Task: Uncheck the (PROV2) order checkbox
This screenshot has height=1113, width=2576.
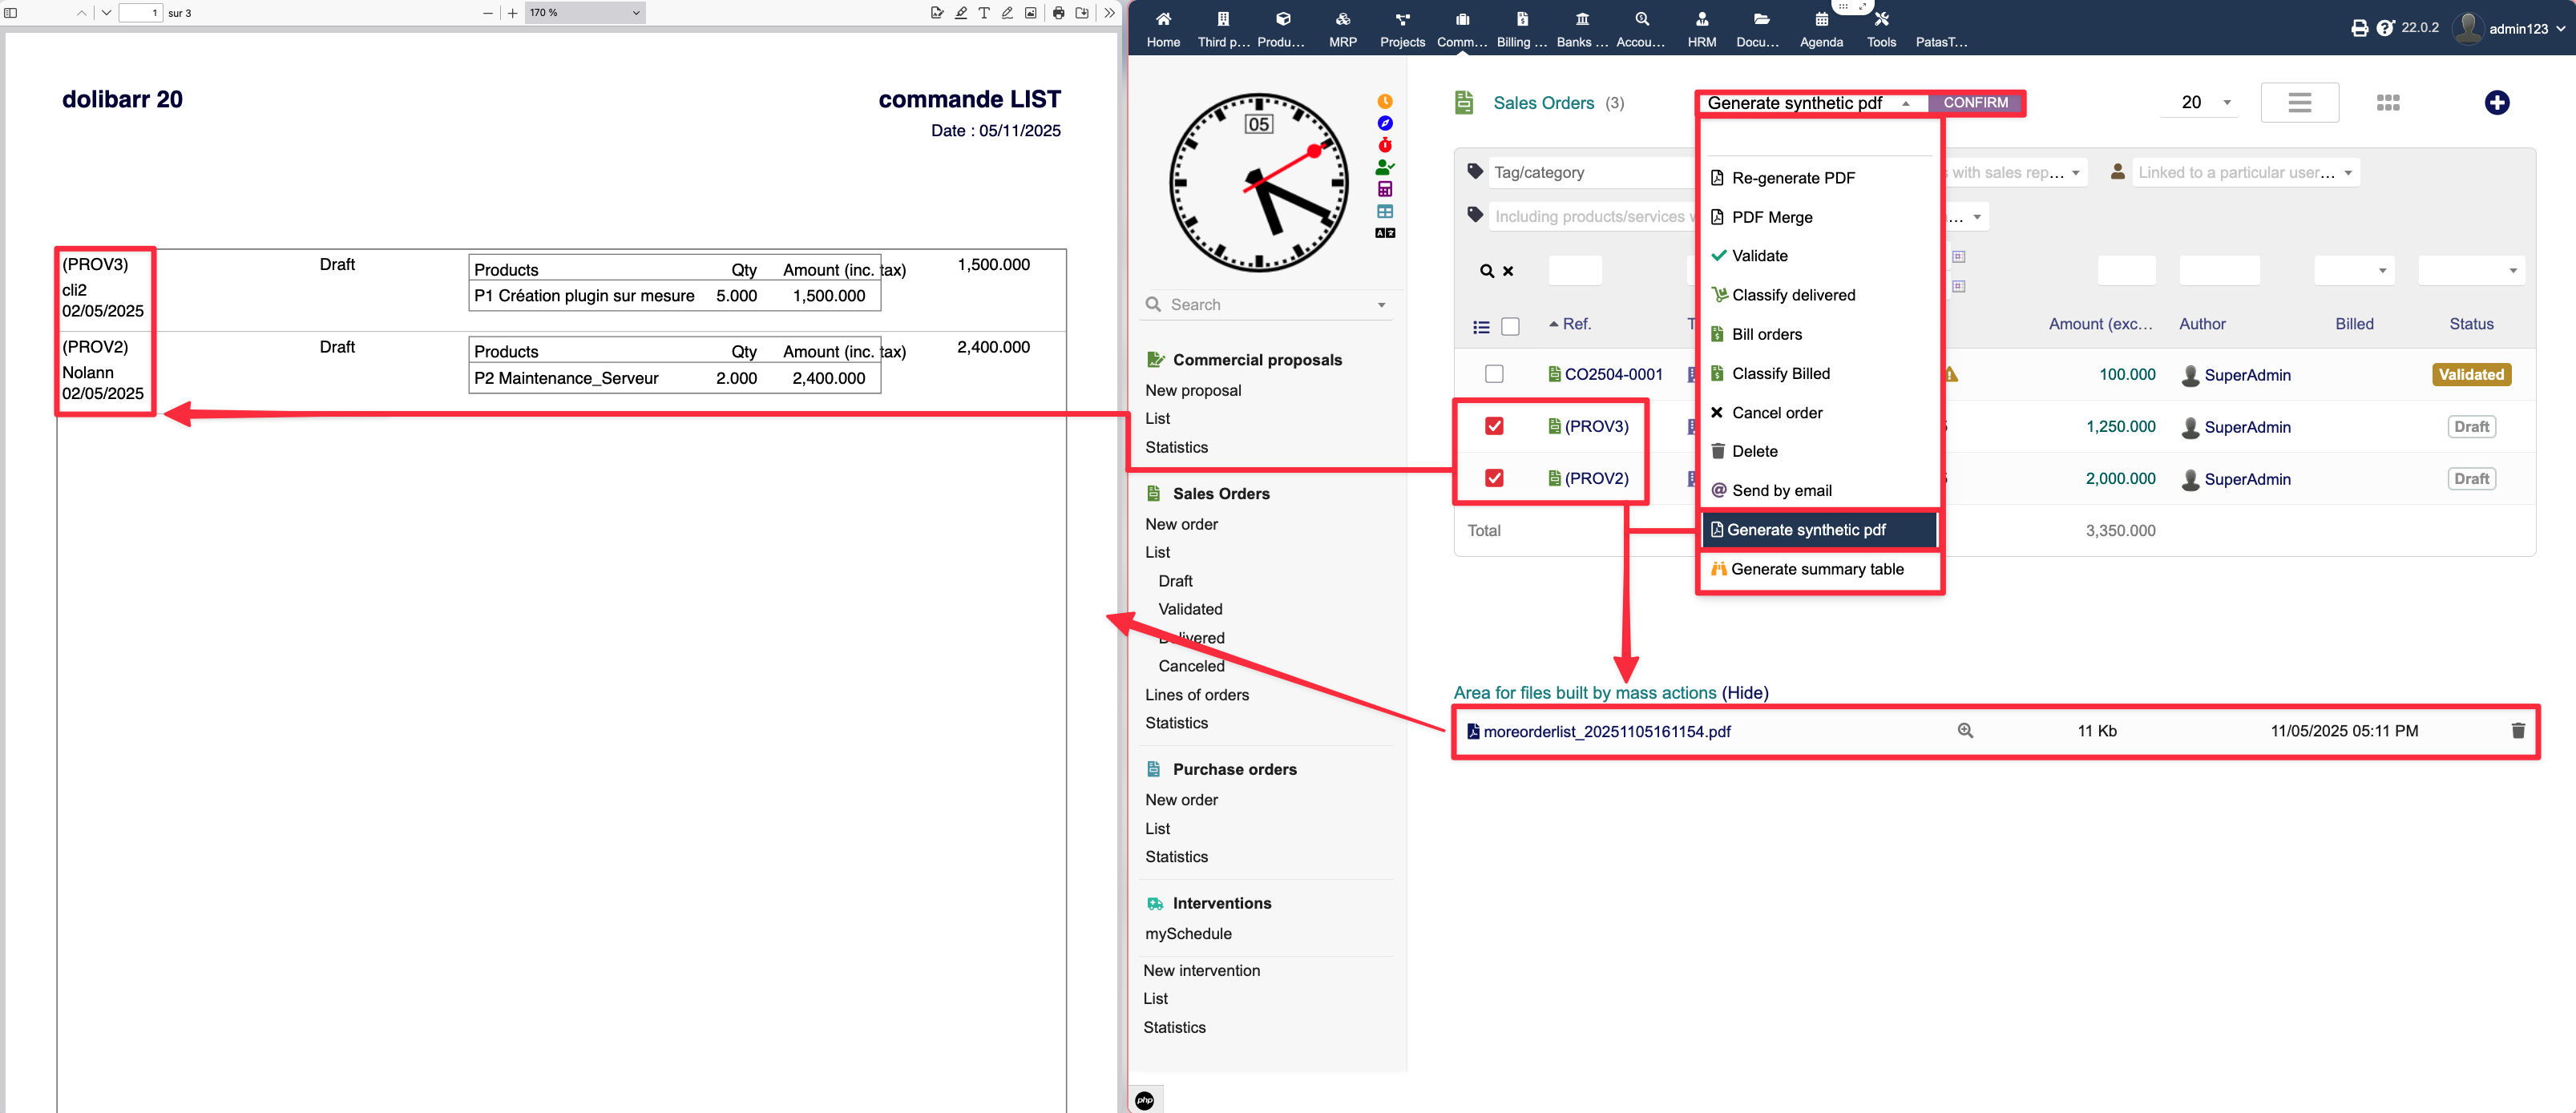Action: 1493,479
